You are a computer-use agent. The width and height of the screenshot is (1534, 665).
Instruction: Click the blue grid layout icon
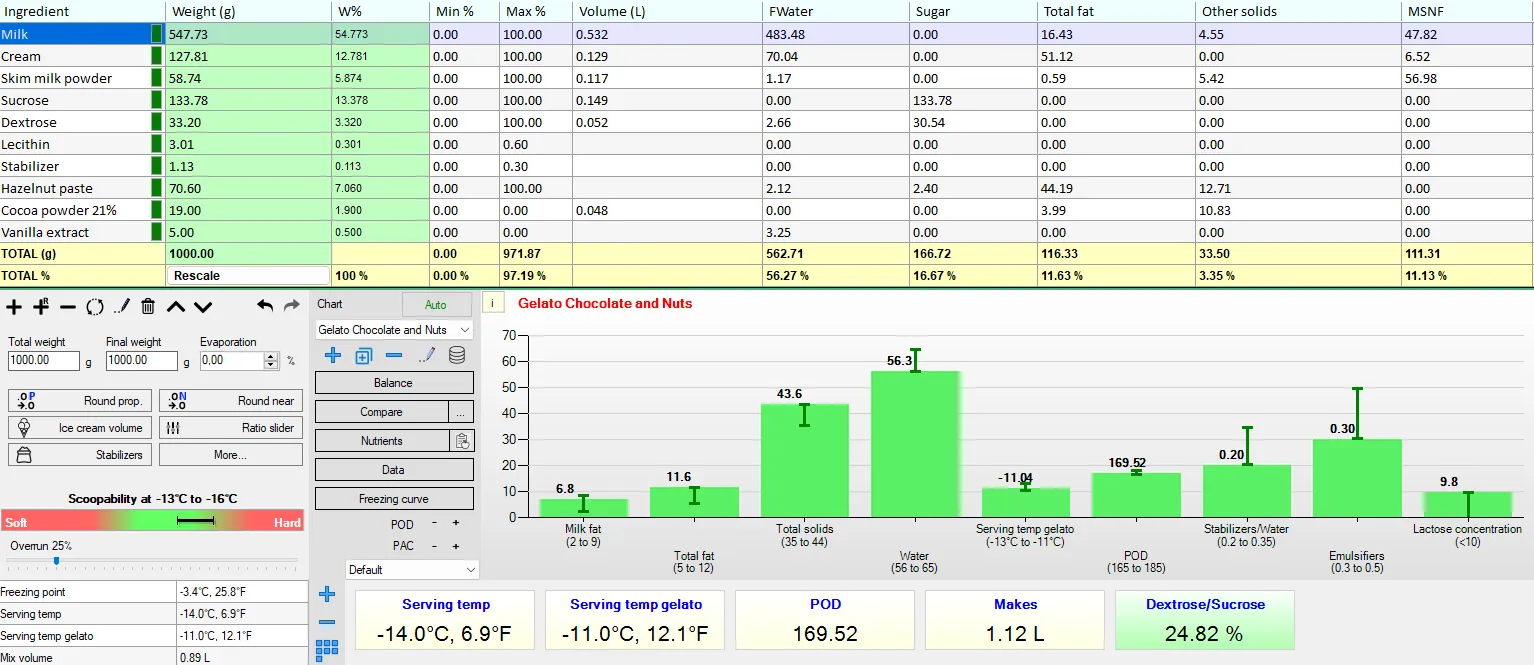(x=326, y=650)
